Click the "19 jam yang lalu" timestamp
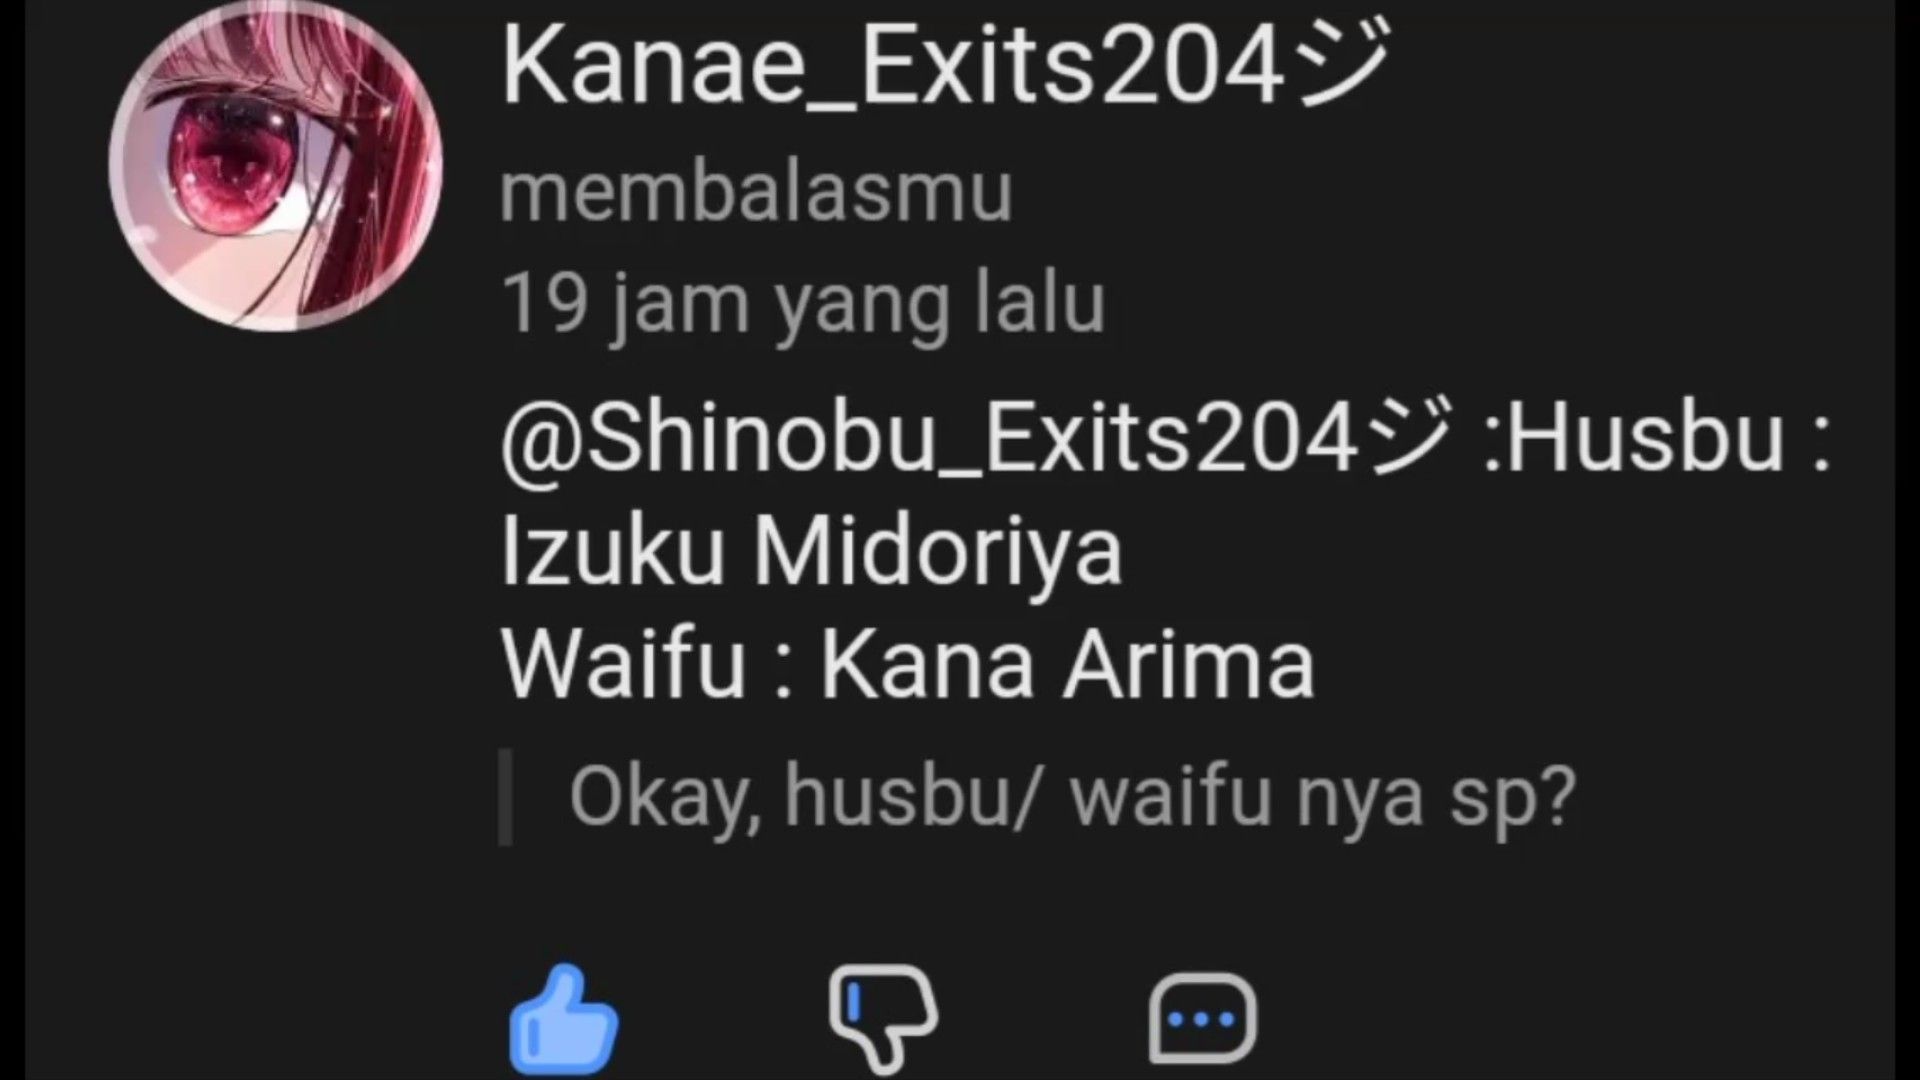Viewport: 1920px width, 1080px height. [x=803, y=304]
